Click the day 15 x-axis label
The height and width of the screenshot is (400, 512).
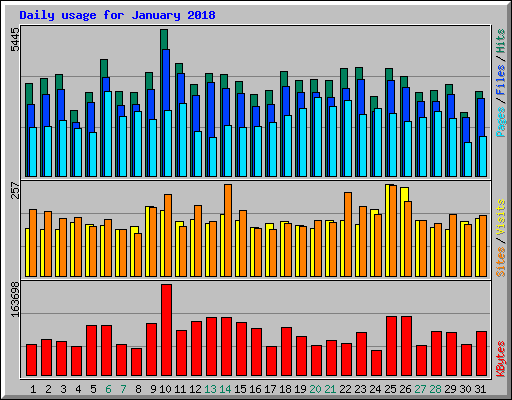coord(240,389)
